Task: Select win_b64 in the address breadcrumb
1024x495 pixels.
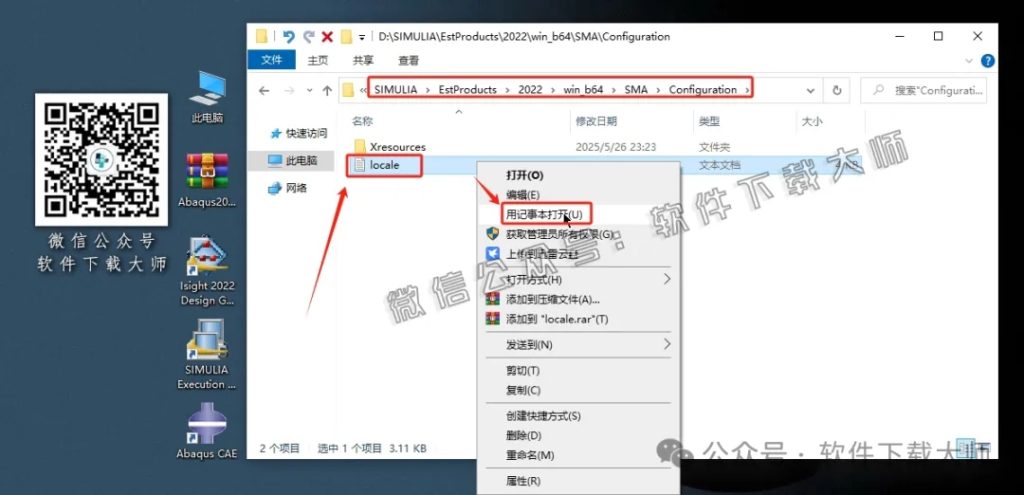Action: [583, 89]
